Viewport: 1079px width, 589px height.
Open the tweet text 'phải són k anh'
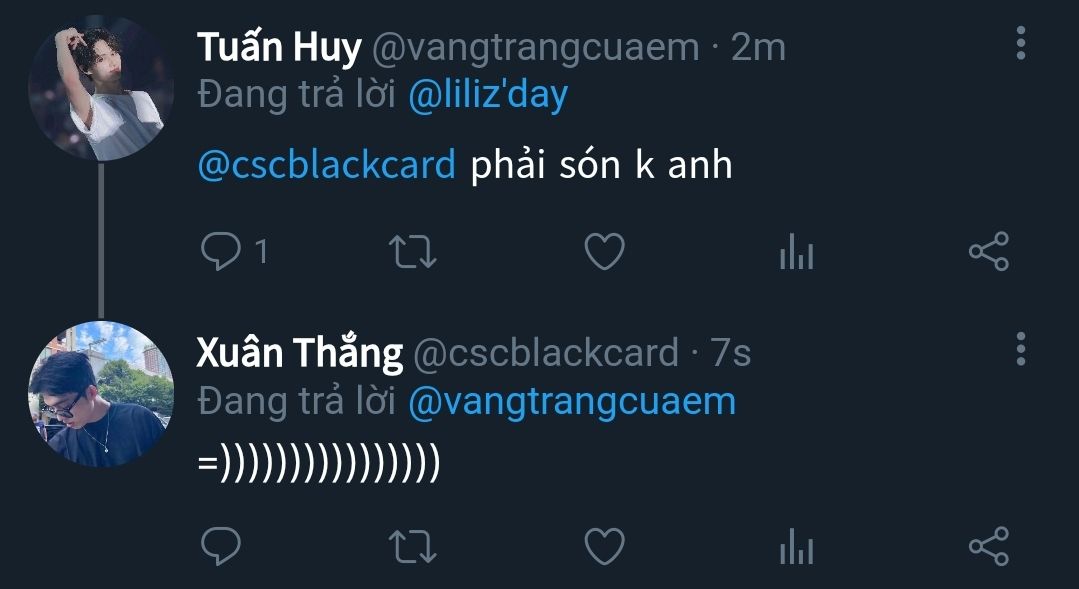click(601, 165)
